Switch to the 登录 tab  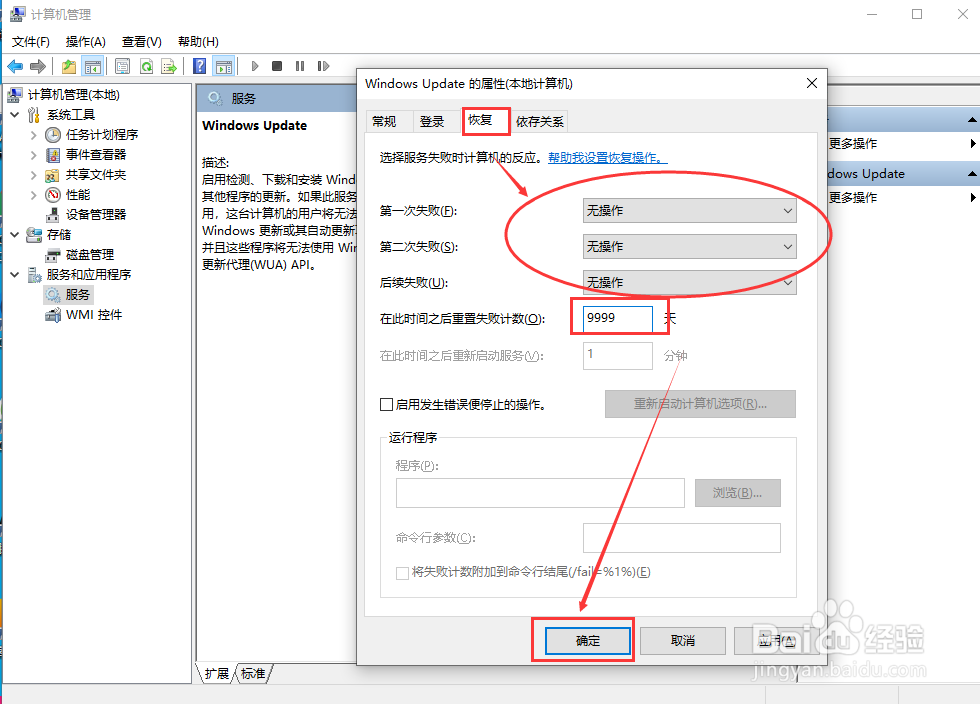[x=432, y=121]
